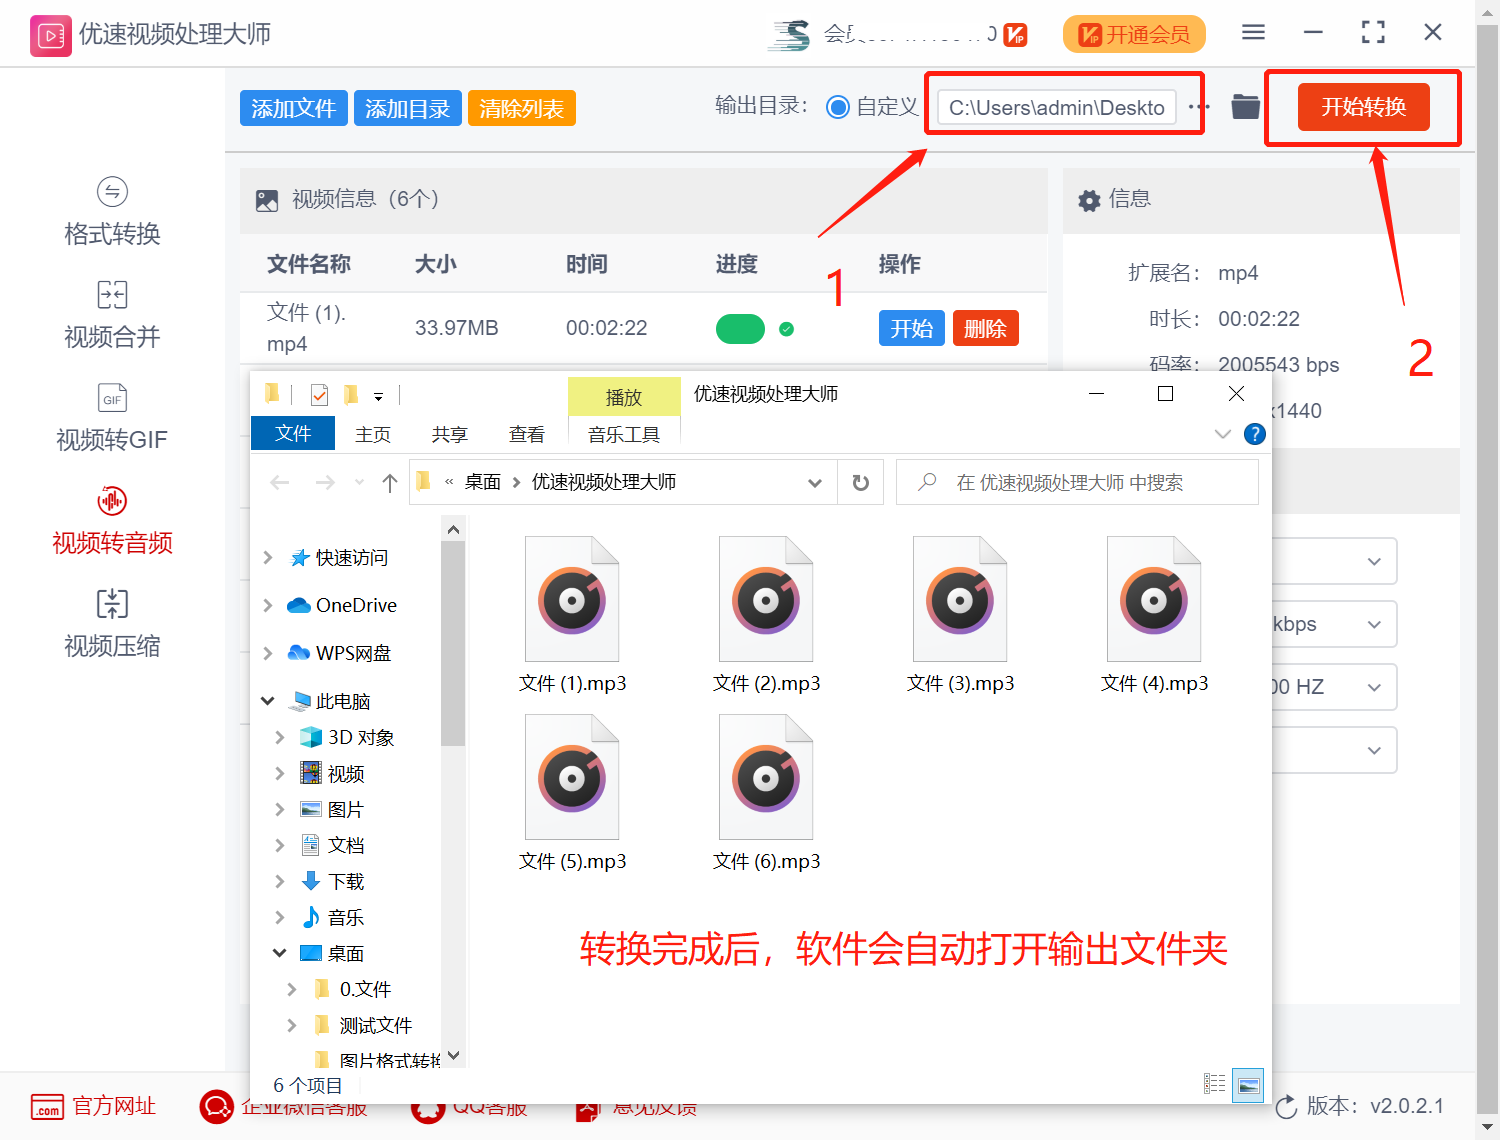Click the output path input field

point(1056,107)
